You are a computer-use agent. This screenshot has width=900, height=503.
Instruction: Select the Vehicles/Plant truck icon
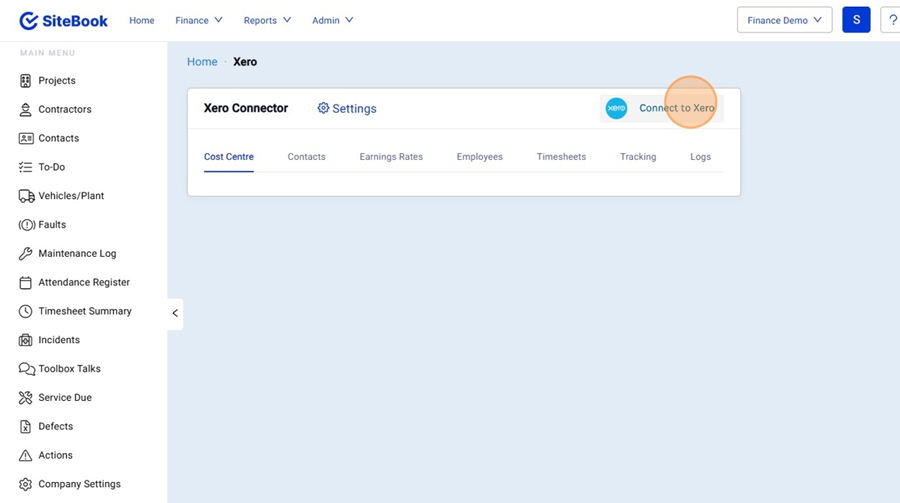pyautogui.click(x=26, y=196)
